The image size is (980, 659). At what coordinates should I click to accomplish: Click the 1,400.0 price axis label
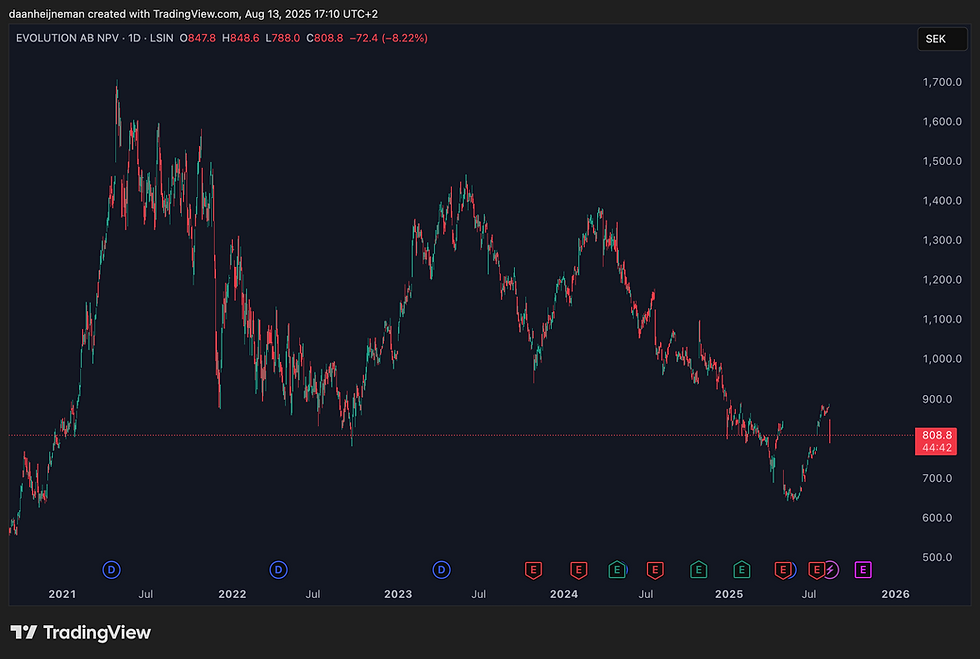pyautogui.click(x=942, y=201)
